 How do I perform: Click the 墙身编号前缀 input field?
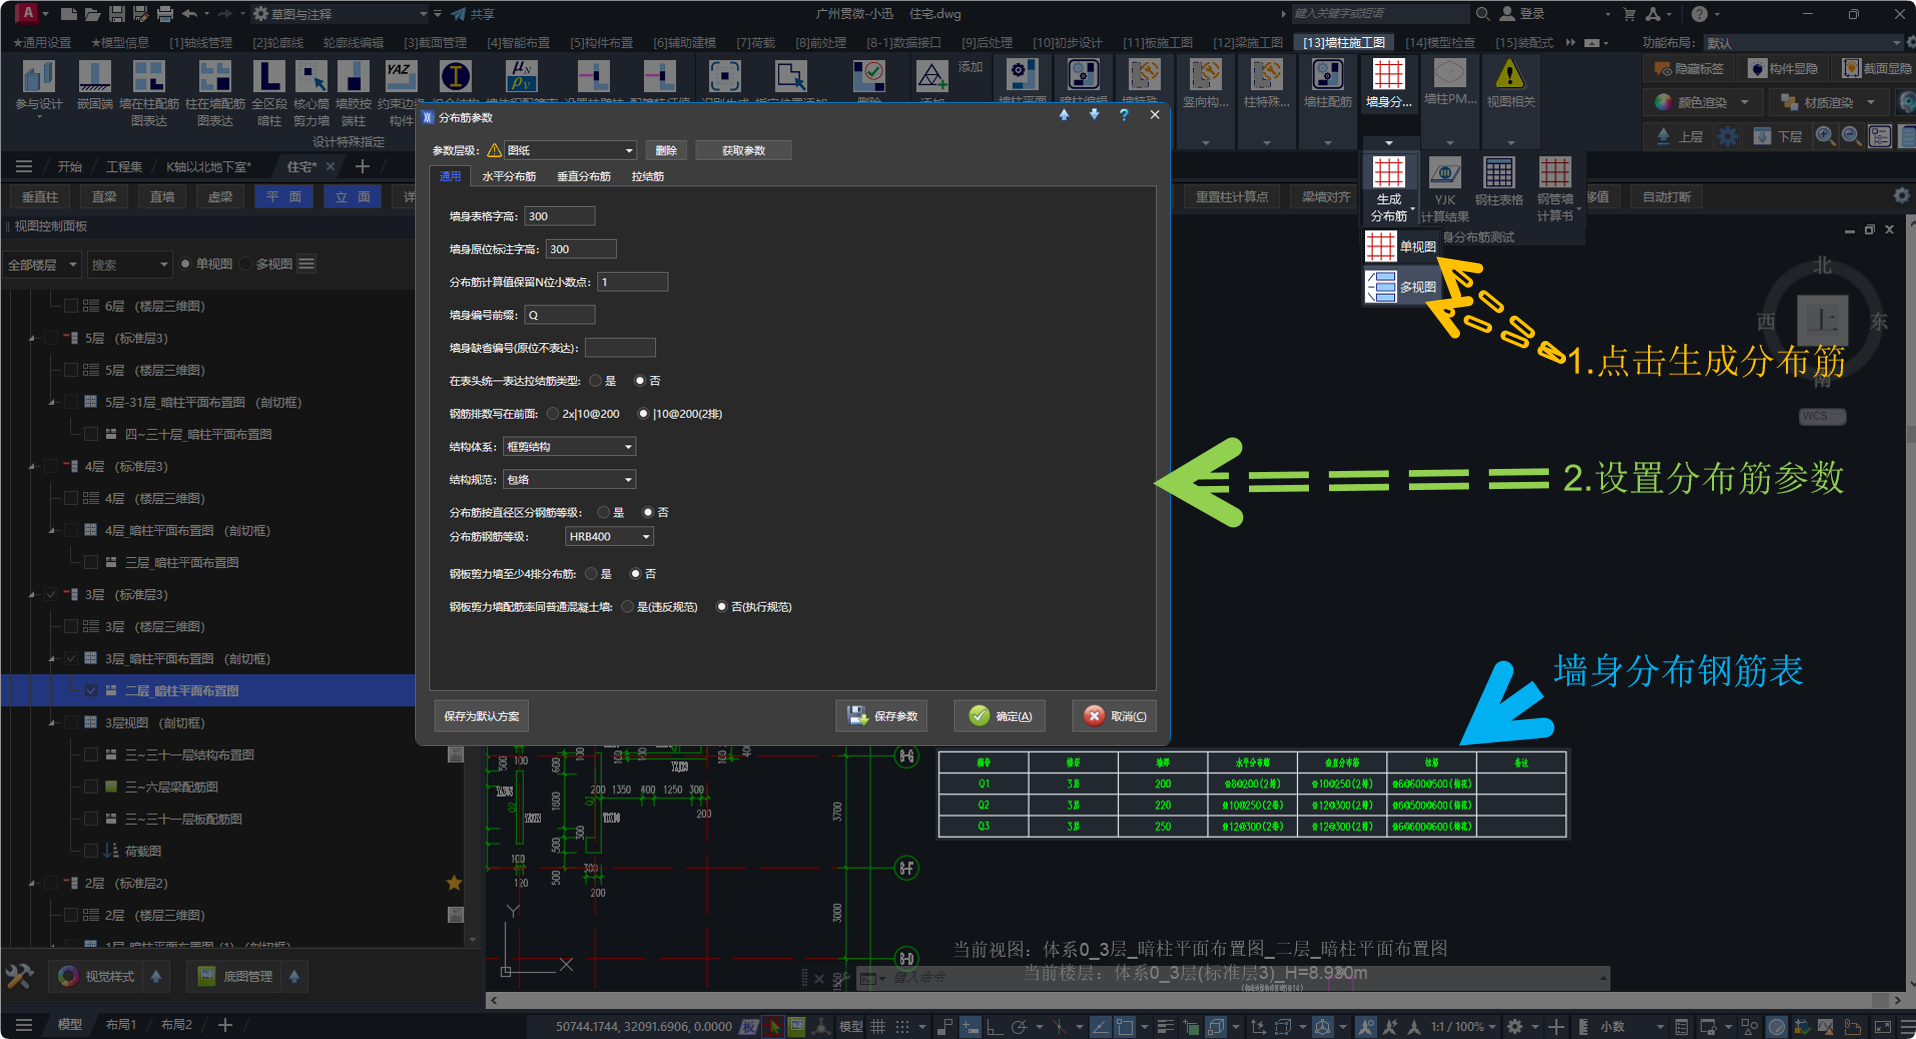(x=560, y=315)
